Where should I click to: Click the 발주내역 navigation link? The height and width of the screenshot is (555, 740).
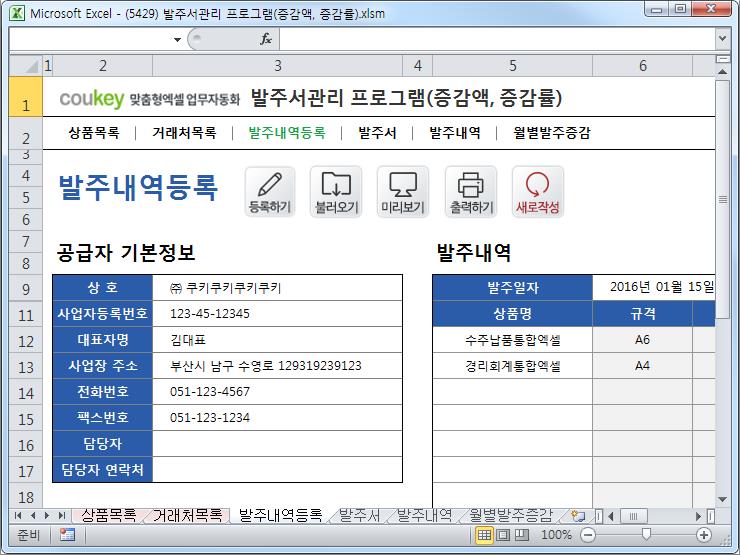coord(455,133)
